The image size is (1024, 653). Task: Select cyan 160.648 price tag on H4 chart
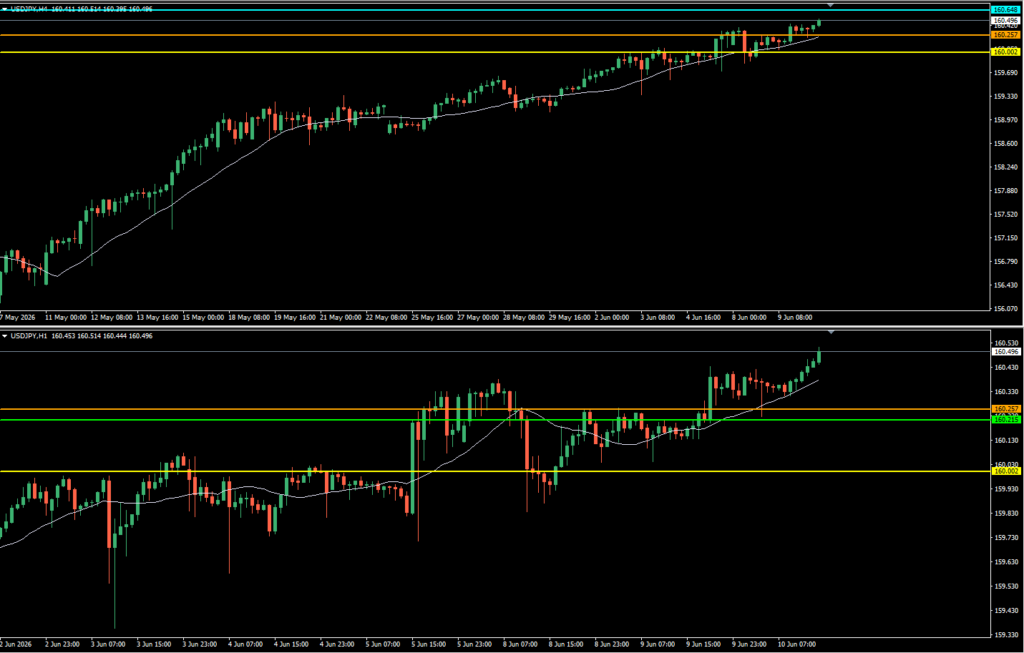point(1005,10)
